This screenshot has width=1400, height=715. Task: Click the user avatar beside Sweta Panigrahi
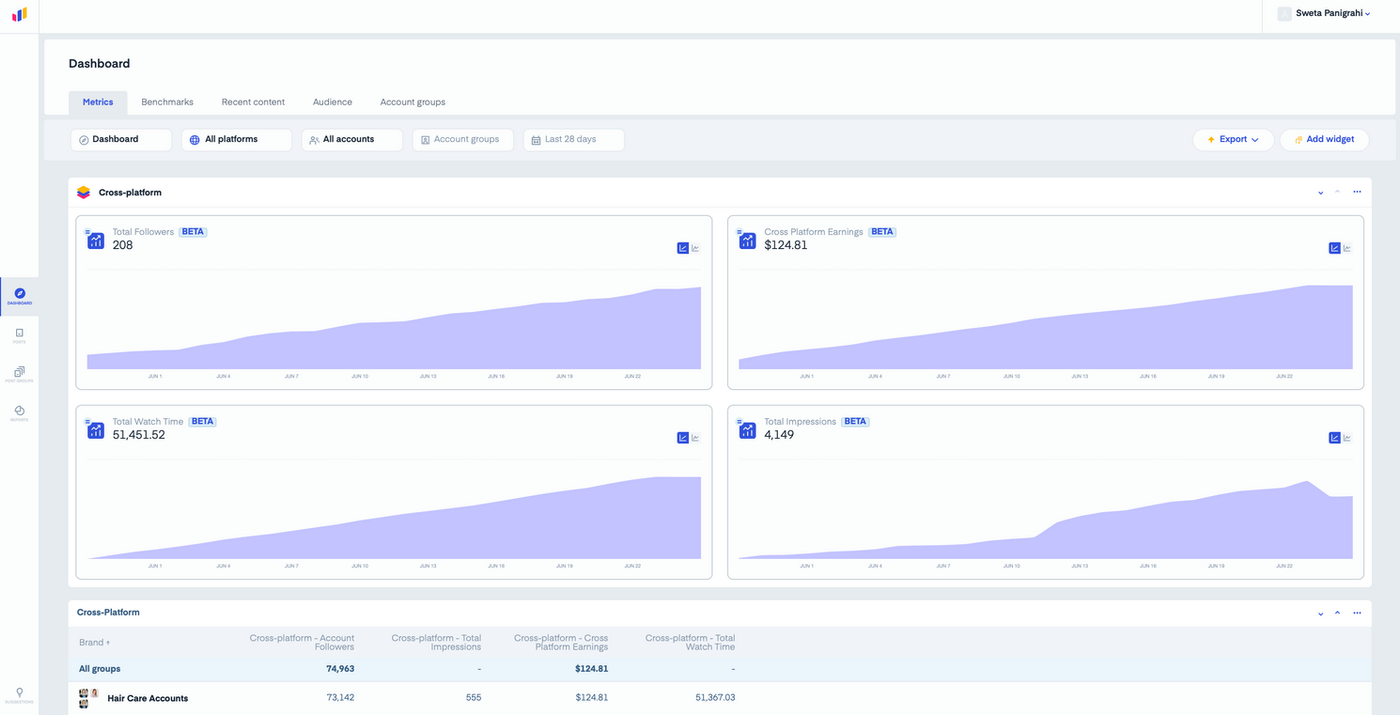[1284, 14]
